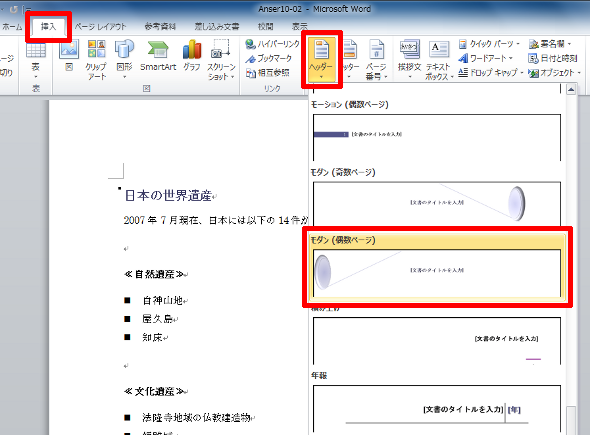Insert a Bookmark (ブックマーク)
This screenshot has height=435, width=590.
(269, 58)
